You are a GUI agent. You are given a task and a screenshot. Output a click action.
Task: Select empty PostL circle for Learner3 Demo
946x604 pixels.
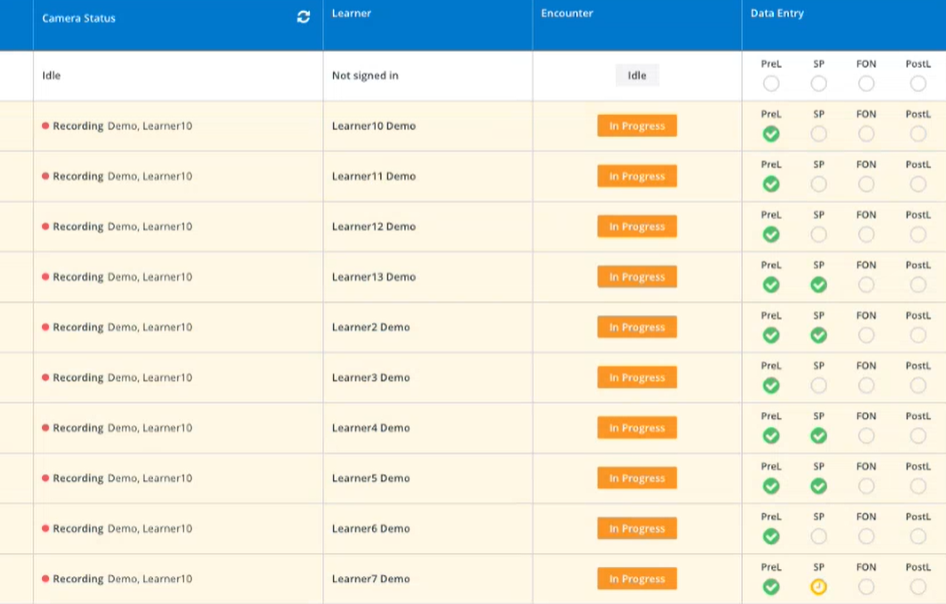tap(918, 386)
